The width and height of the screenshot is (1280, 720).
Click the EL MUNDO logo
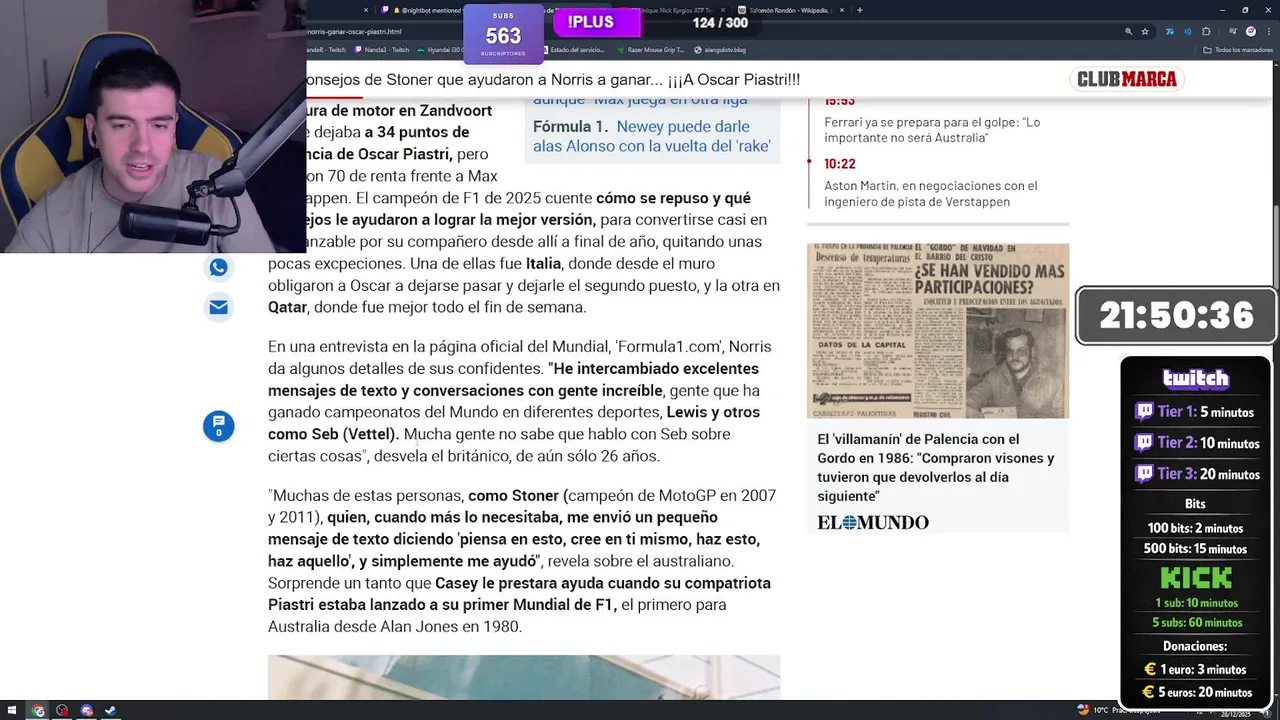click(872, 522)
